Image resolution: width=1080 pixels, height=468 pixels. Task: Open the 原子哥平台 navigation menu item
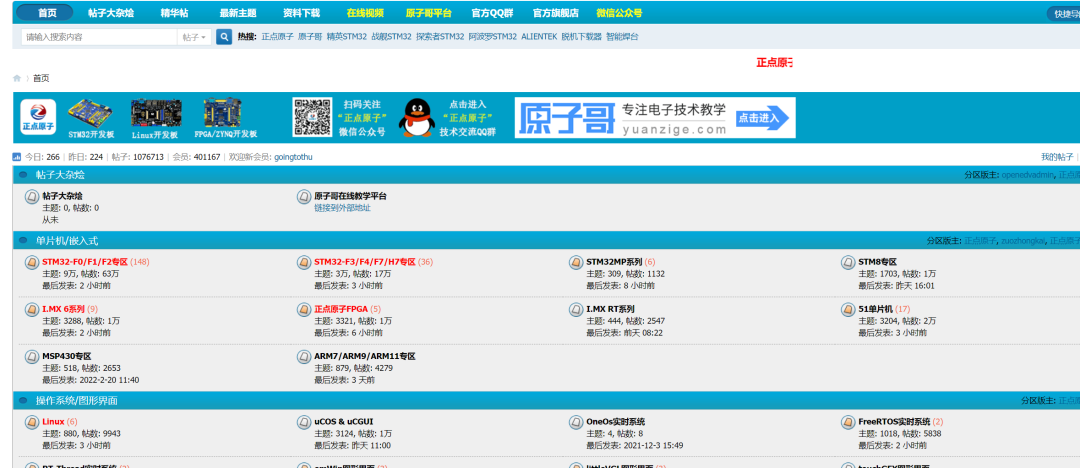click(428, 13)
